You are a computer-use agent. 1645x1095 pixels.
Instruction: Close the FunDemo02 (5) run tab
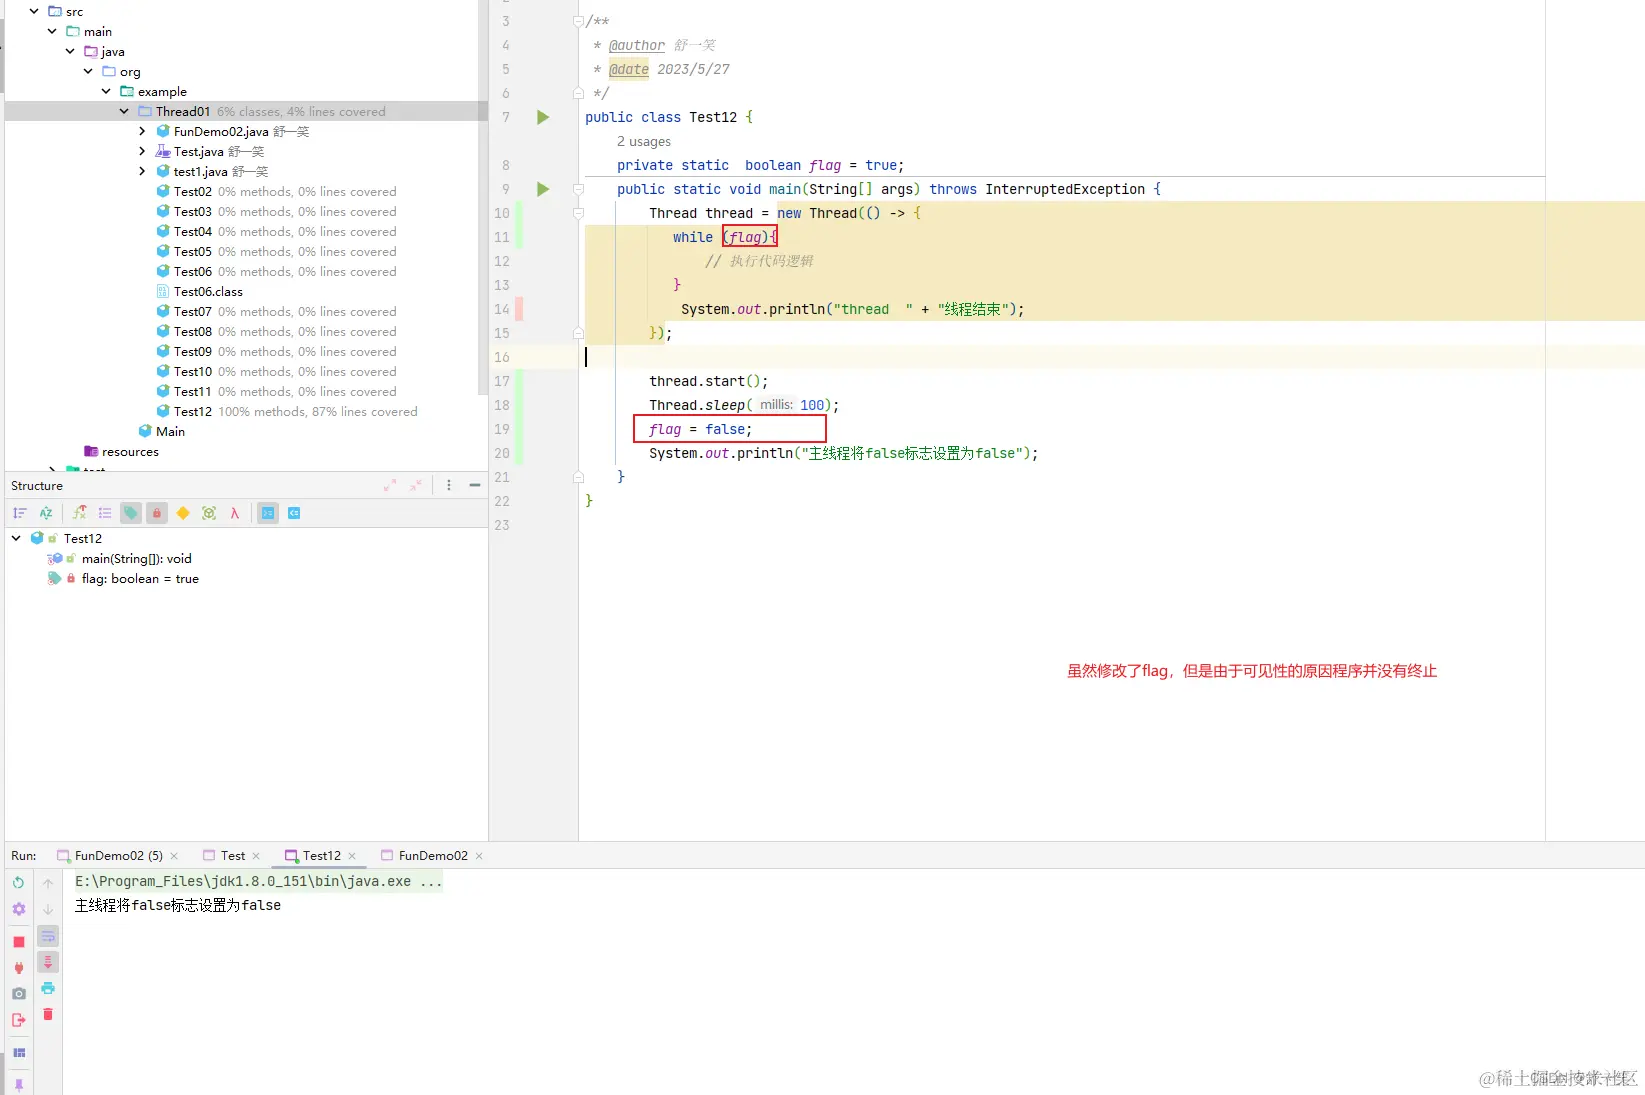tap(174, 856)
